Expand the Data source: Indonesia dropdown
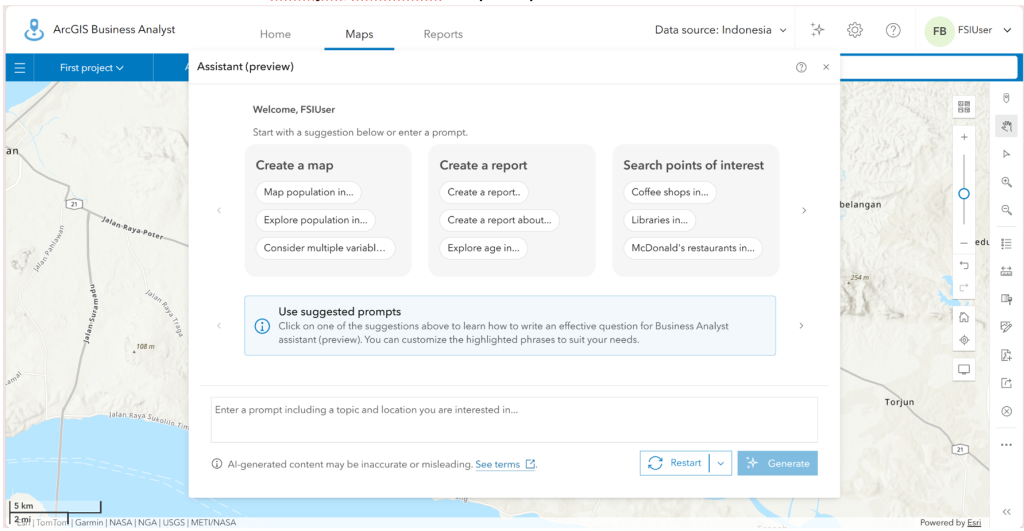 [x=720, y=30]
